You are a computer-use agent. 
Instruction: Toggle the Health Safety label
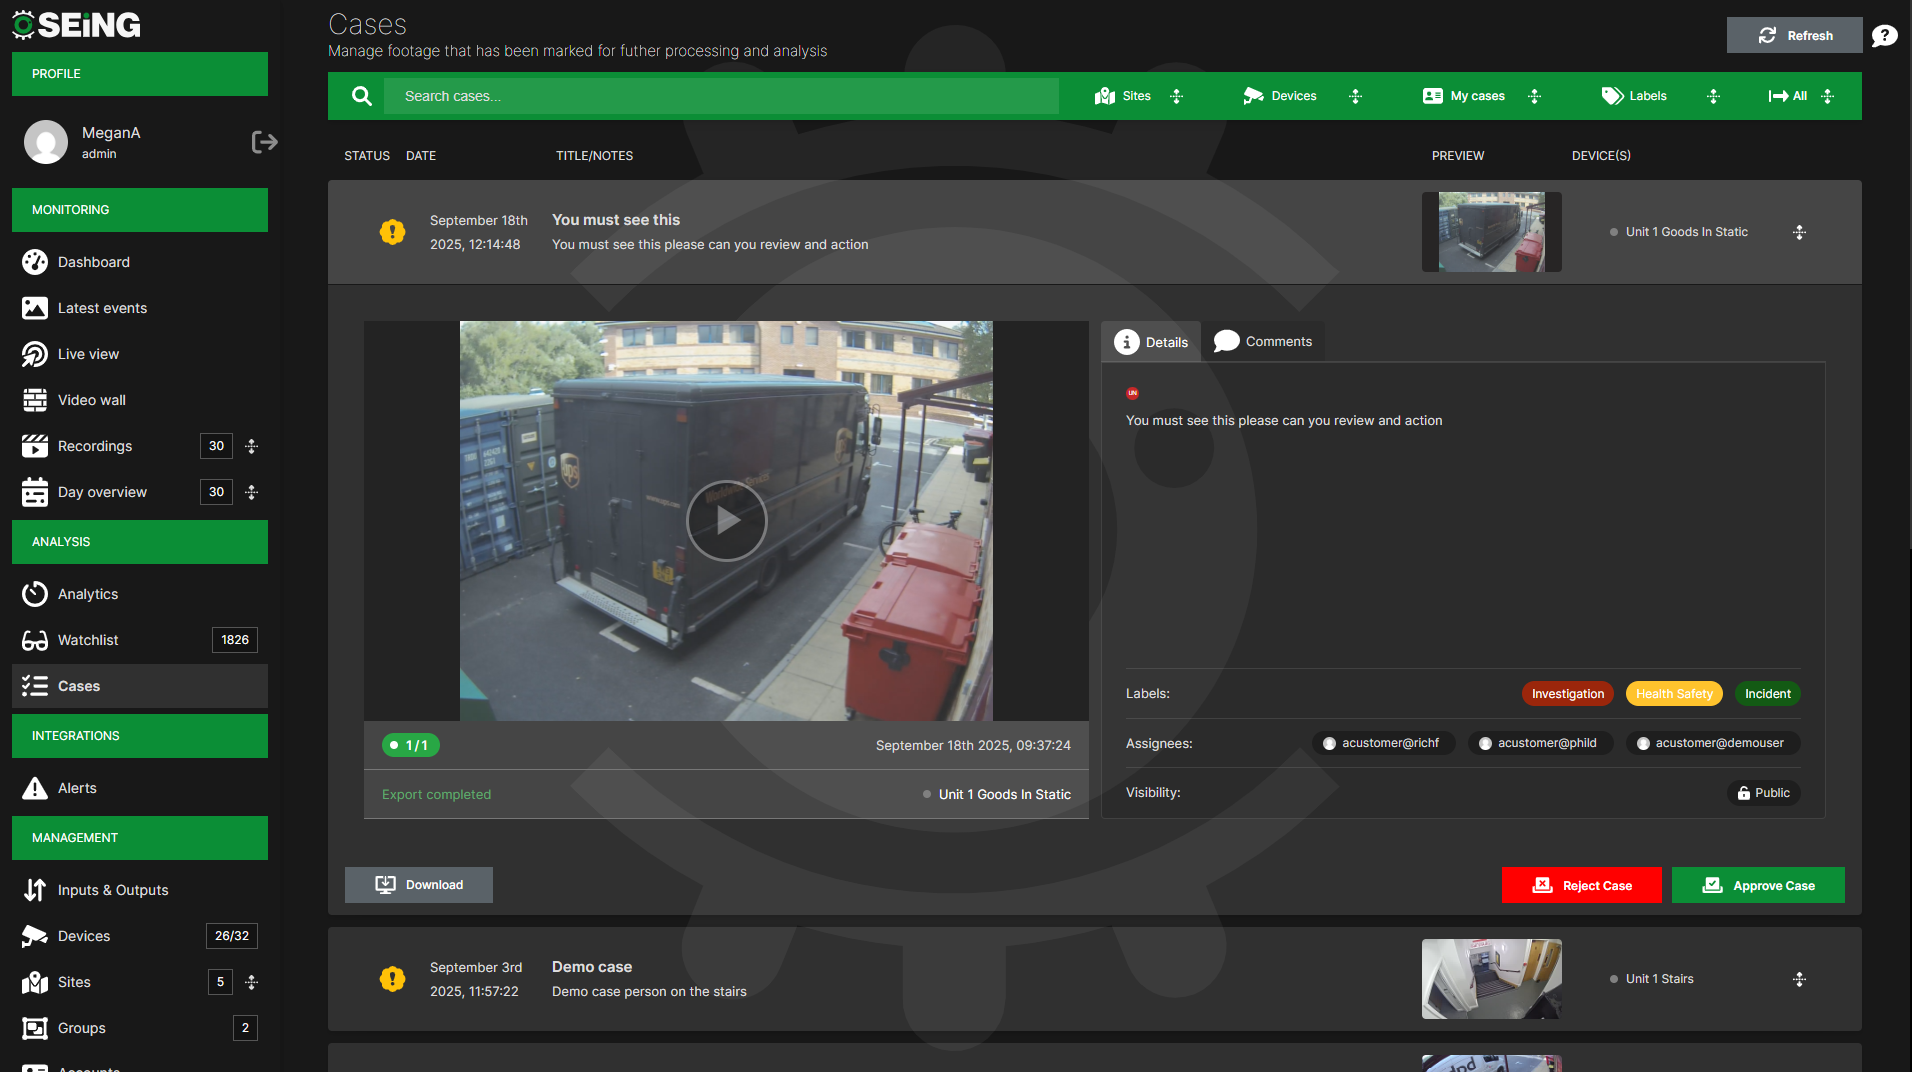point(1674,693)
